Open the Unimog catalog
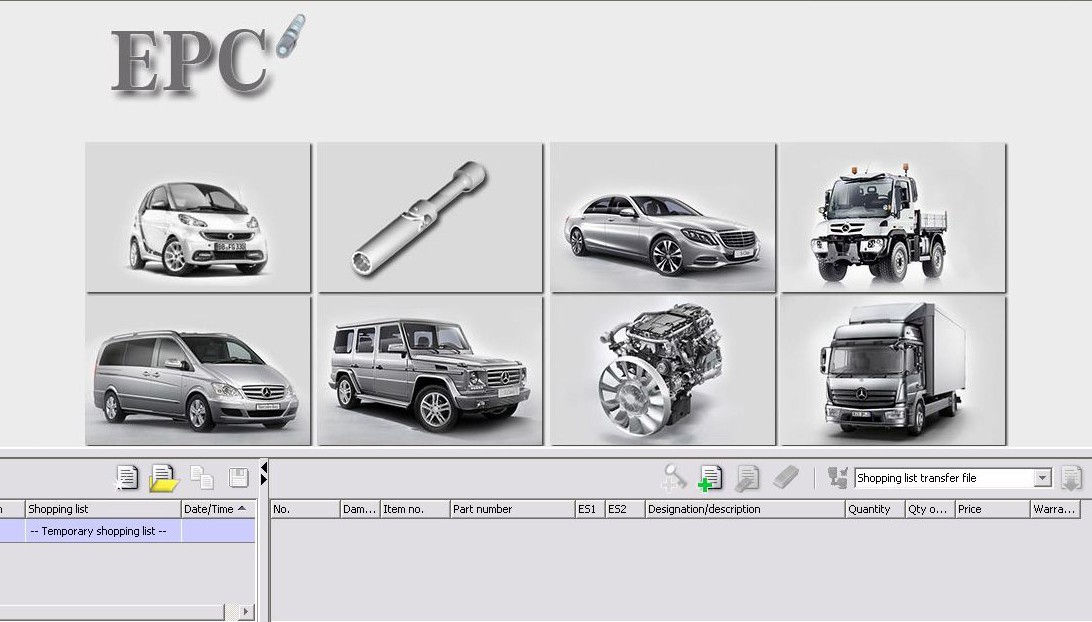 pos(894,217)
